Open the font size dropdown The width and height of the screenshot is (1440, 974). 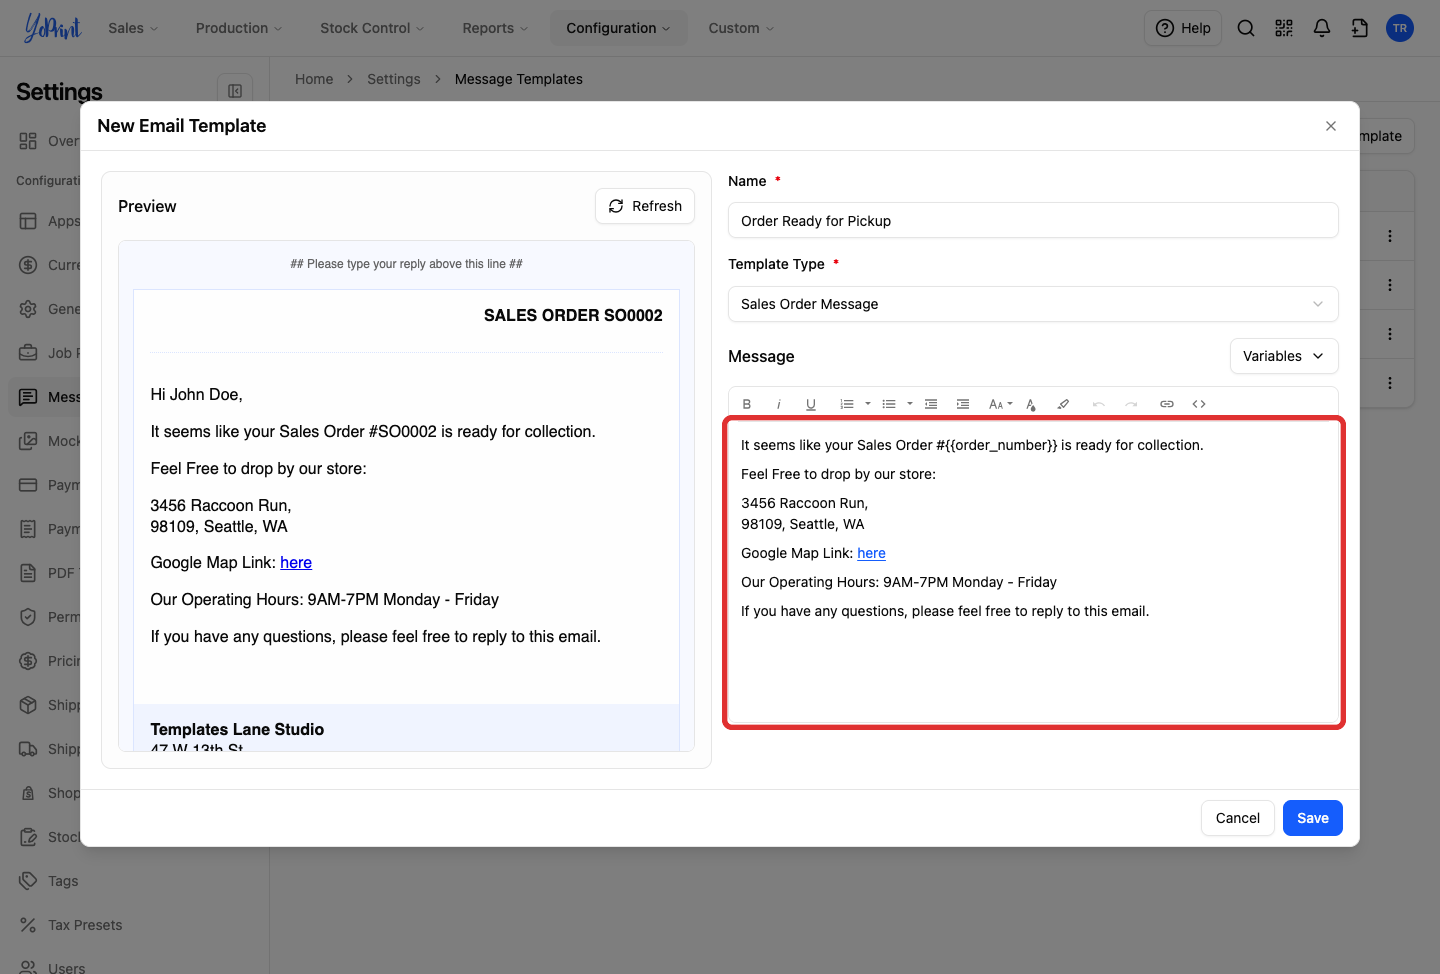[1000, 404]
